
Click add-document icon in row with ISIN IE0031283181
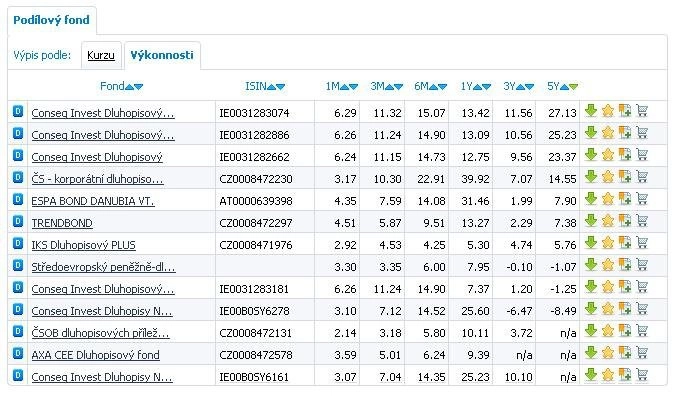click(x=625, y=287)
